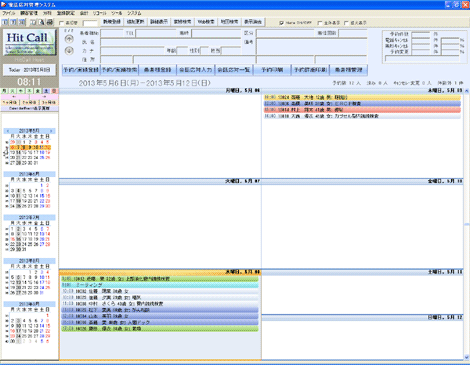
Task: Click the 金曜日, 5月 10 day header
Action: coord(363,181)
